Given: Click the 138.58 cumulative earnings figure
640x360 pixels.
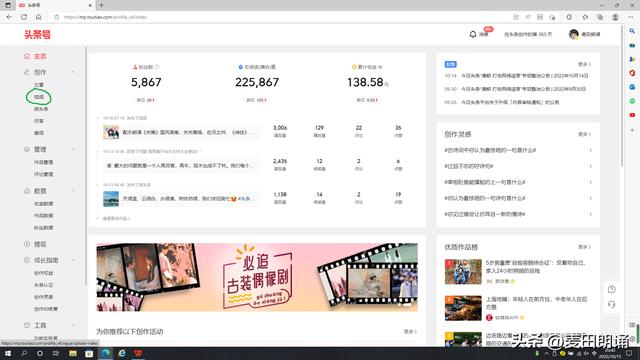Looking at the screenshot, I should pyautogui.click(x=365, y=82).
